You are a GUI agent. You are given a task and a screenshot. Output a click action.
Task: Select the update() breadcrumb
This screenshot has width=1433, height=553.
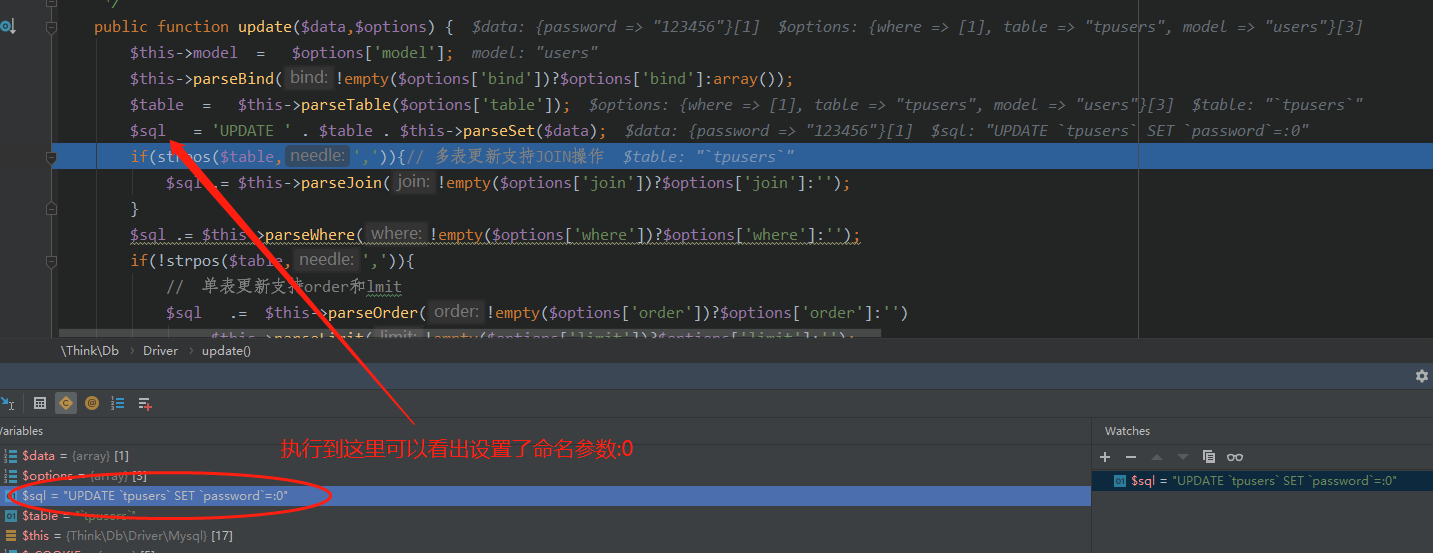click(226, 350)
